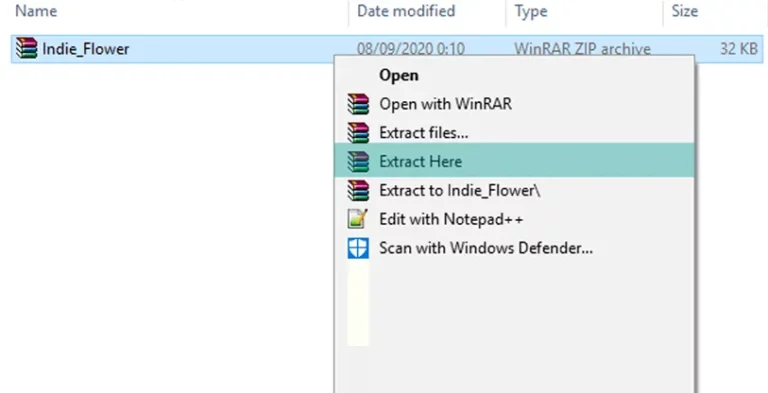Select the Indie_Flower file name

86,49
